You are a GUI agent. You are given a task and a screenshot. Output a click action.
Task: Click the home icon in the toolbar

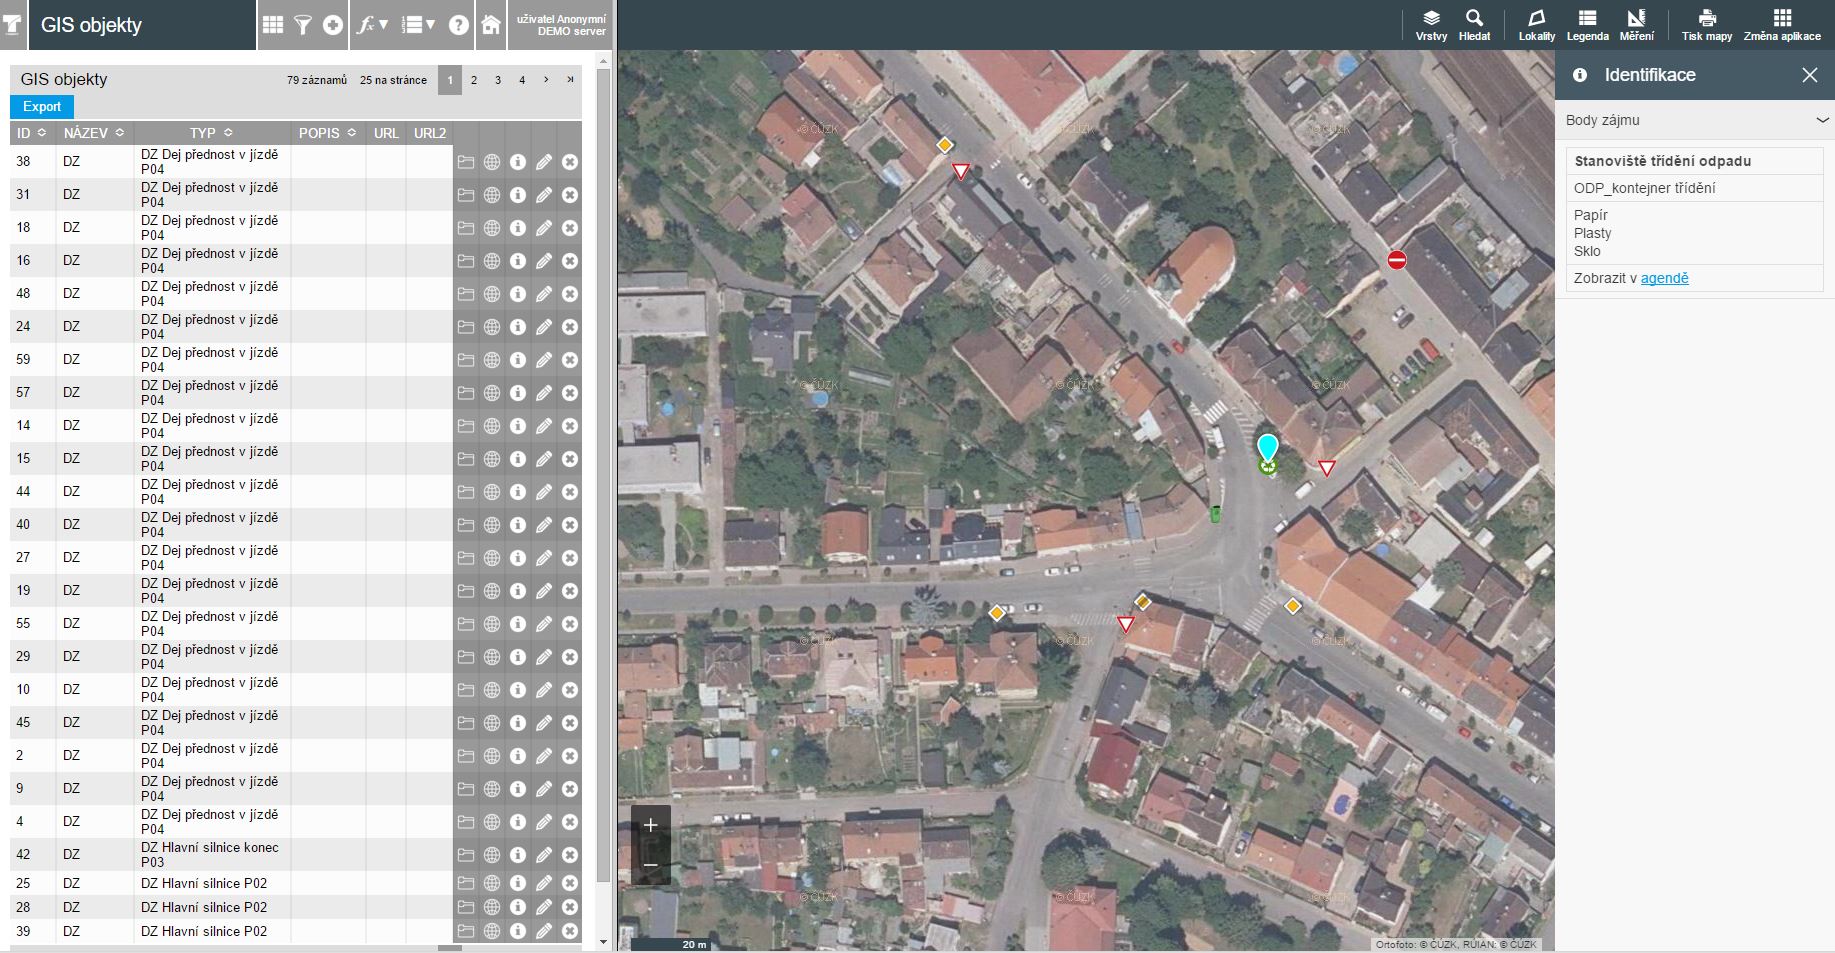[490, 25]
